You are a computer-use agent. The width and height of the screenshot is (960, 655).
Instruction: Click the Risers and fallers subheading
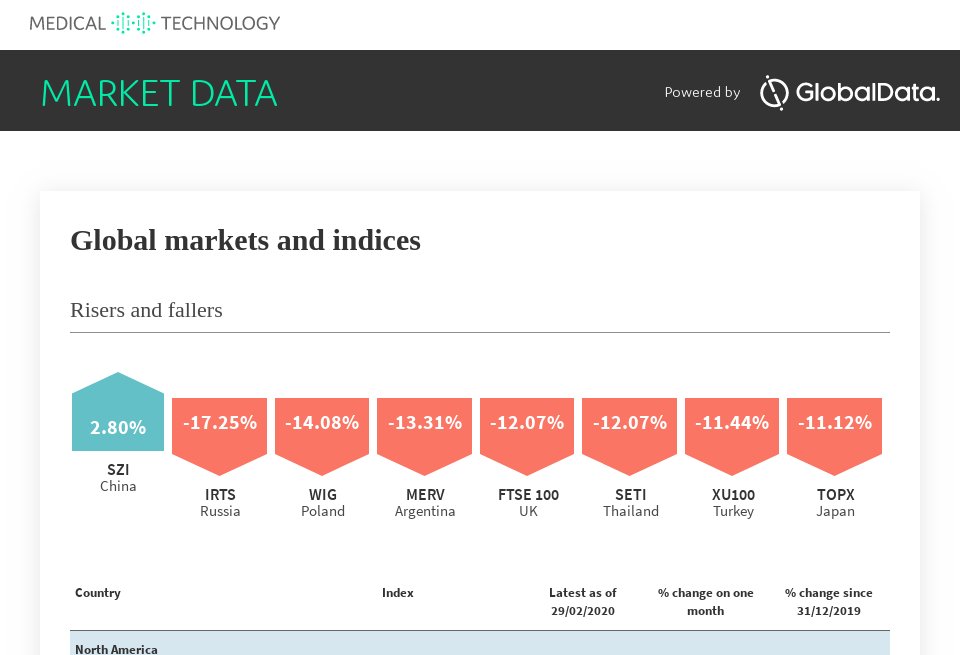(146, 310)
